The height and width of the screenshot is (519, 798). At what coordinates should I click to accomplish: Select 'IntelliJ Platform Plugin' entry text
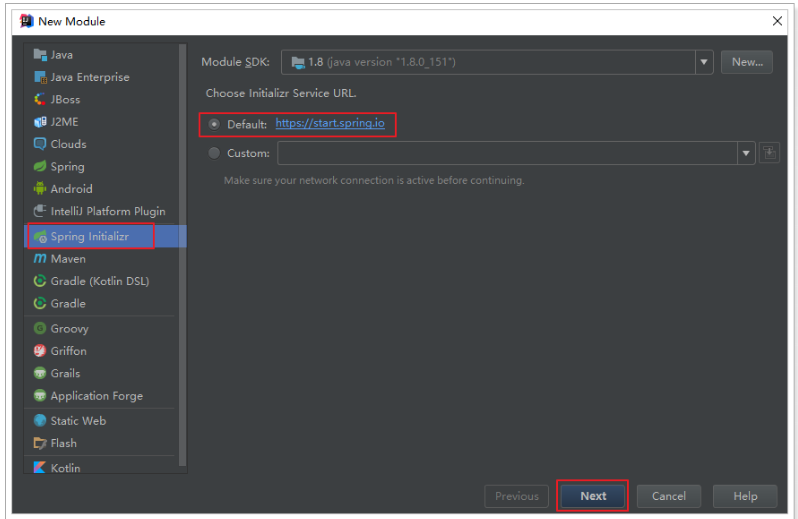click(x=108, y=211)
